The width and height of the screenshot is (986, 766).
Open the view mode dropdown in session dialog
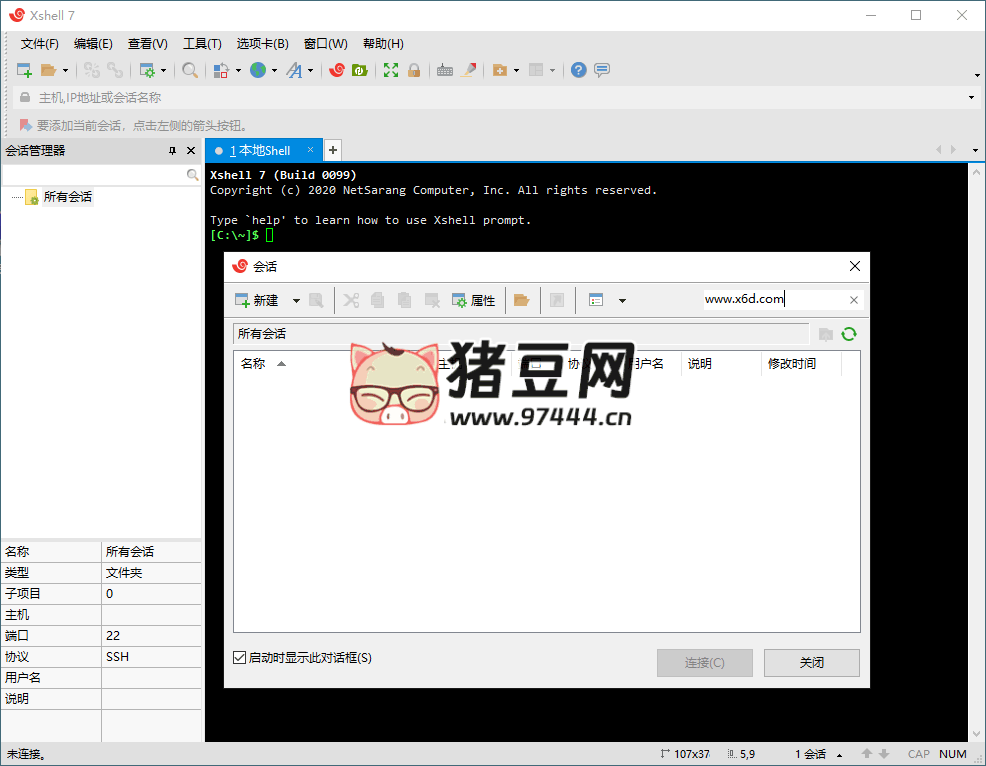click(622, 300)
